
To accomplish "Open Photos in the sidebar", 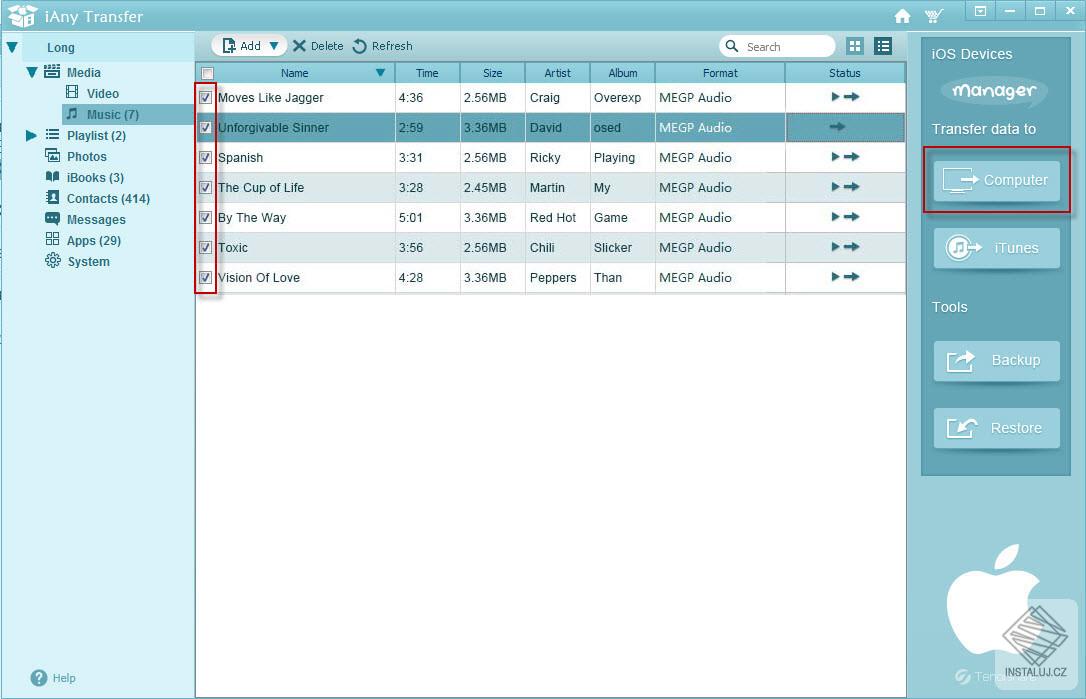I will point(75,157).
